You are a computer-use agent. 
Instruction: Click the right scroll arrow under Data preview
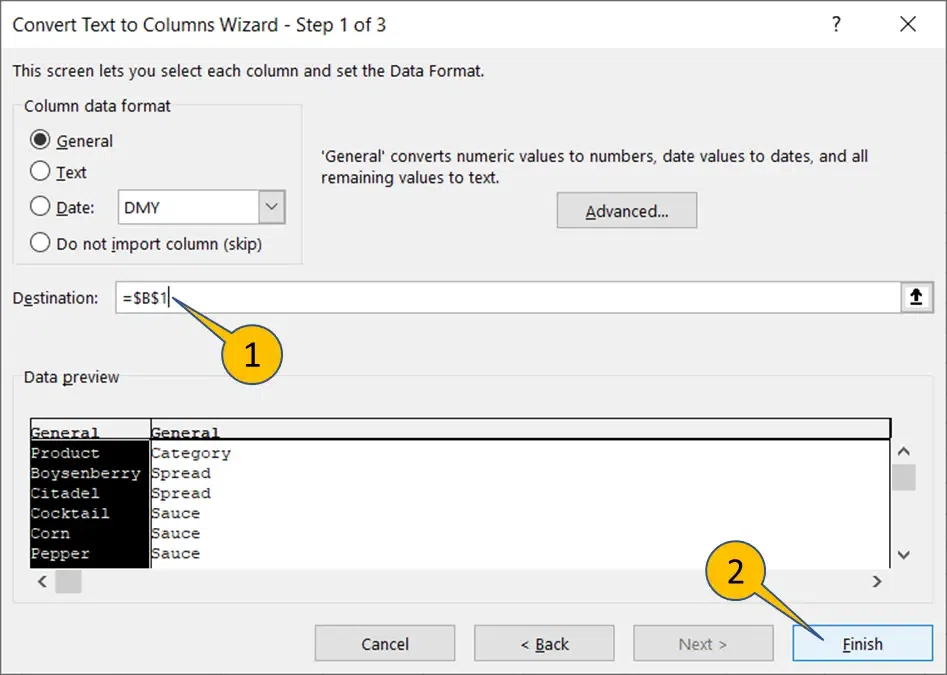[877, 581]
